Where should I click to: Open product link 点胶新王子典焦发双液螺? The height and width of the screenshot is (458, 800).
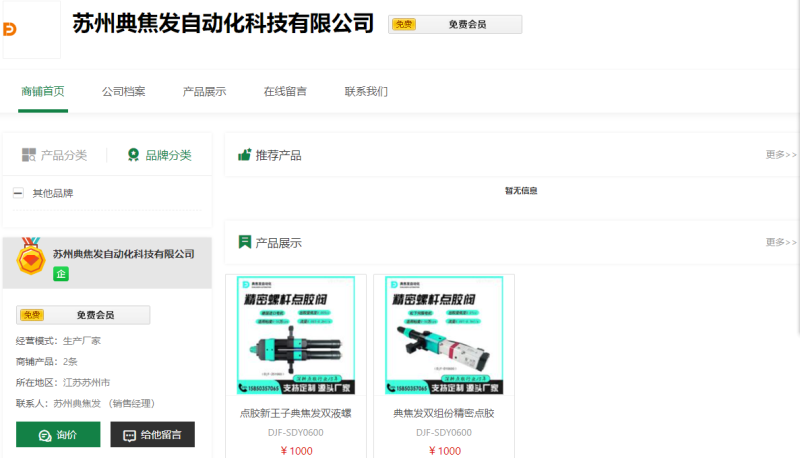point(296,413)
